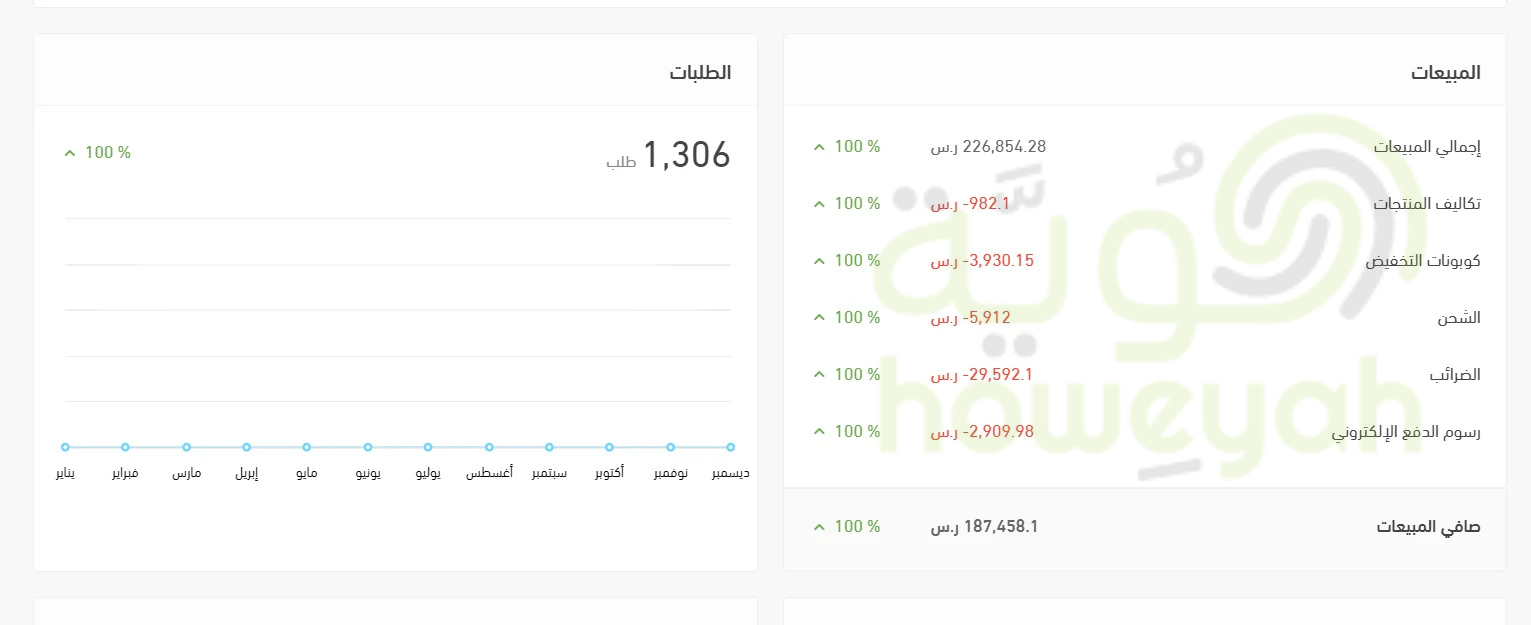The height and width of the screenshot is (625, 1531).
Task: Click the up arrow in الشحن row
Action: coord(819,318)
